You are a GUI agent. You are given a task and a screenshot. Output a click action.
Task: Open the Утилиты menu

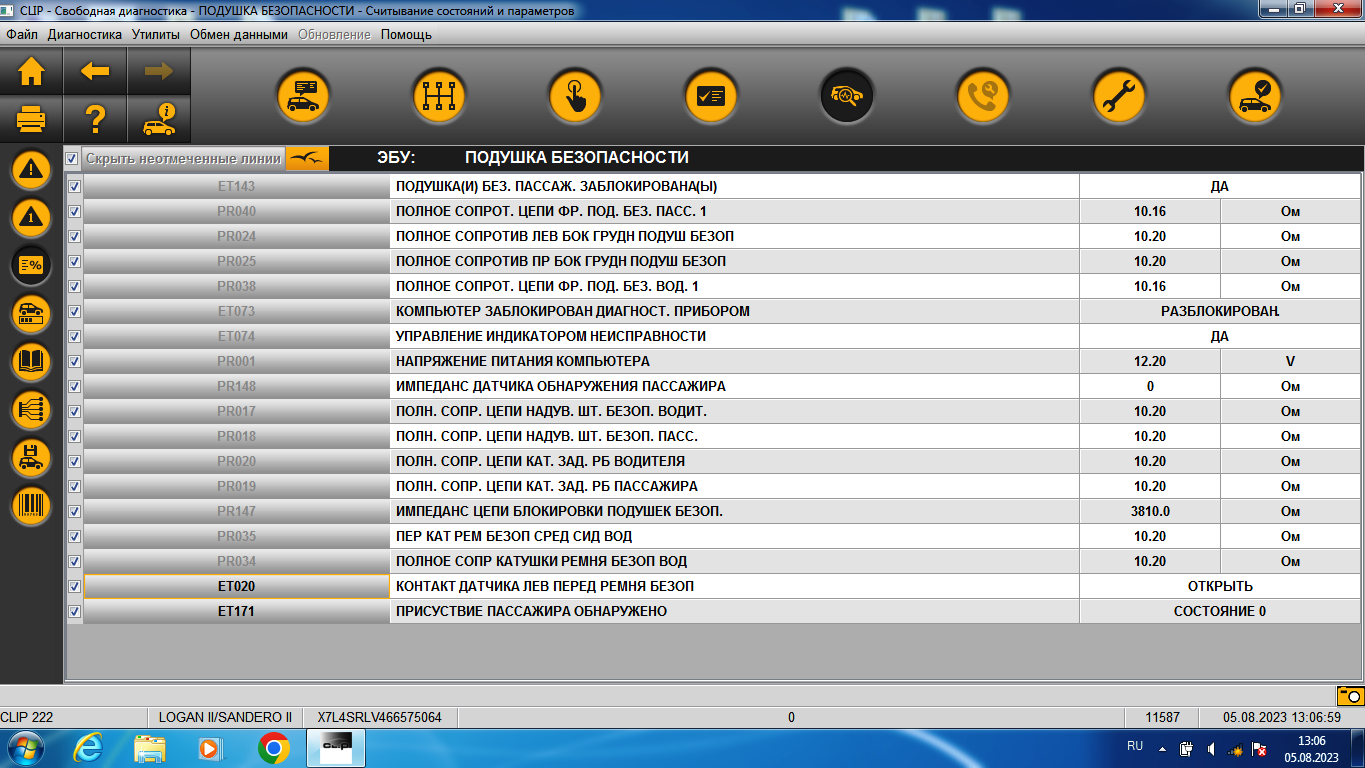[156, 34]
